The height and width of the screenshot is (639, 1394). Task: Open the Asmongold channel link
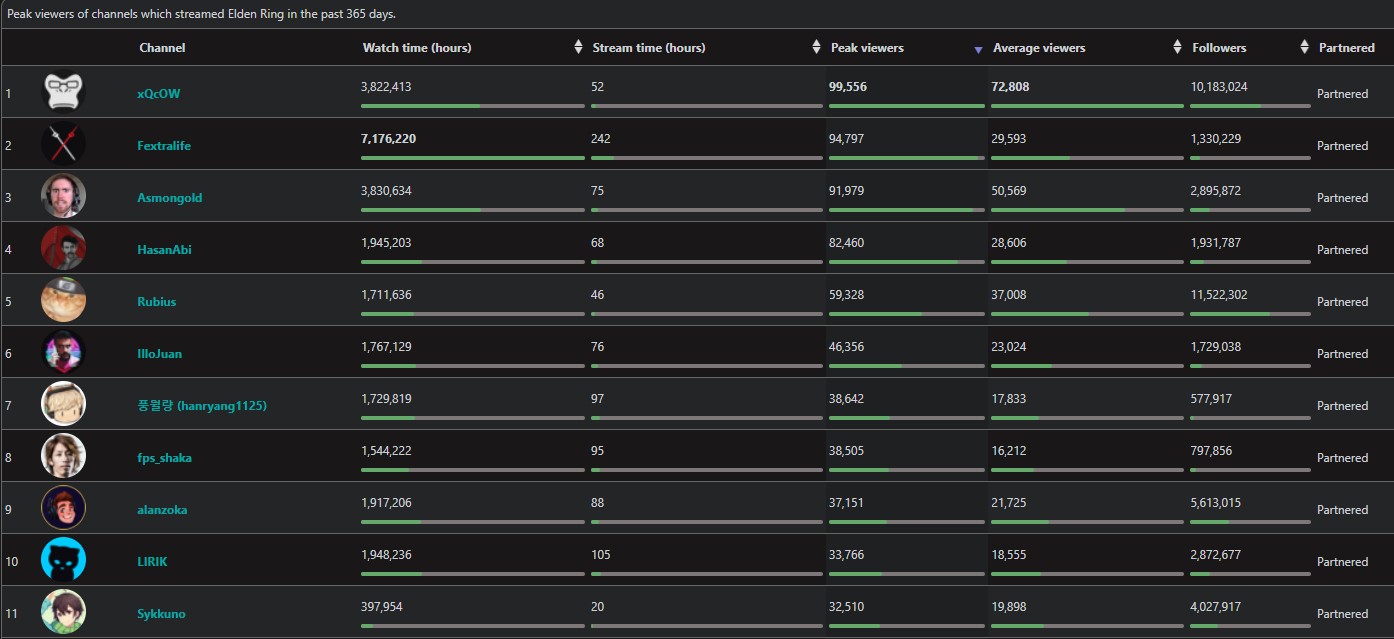[x=170, y=198]
